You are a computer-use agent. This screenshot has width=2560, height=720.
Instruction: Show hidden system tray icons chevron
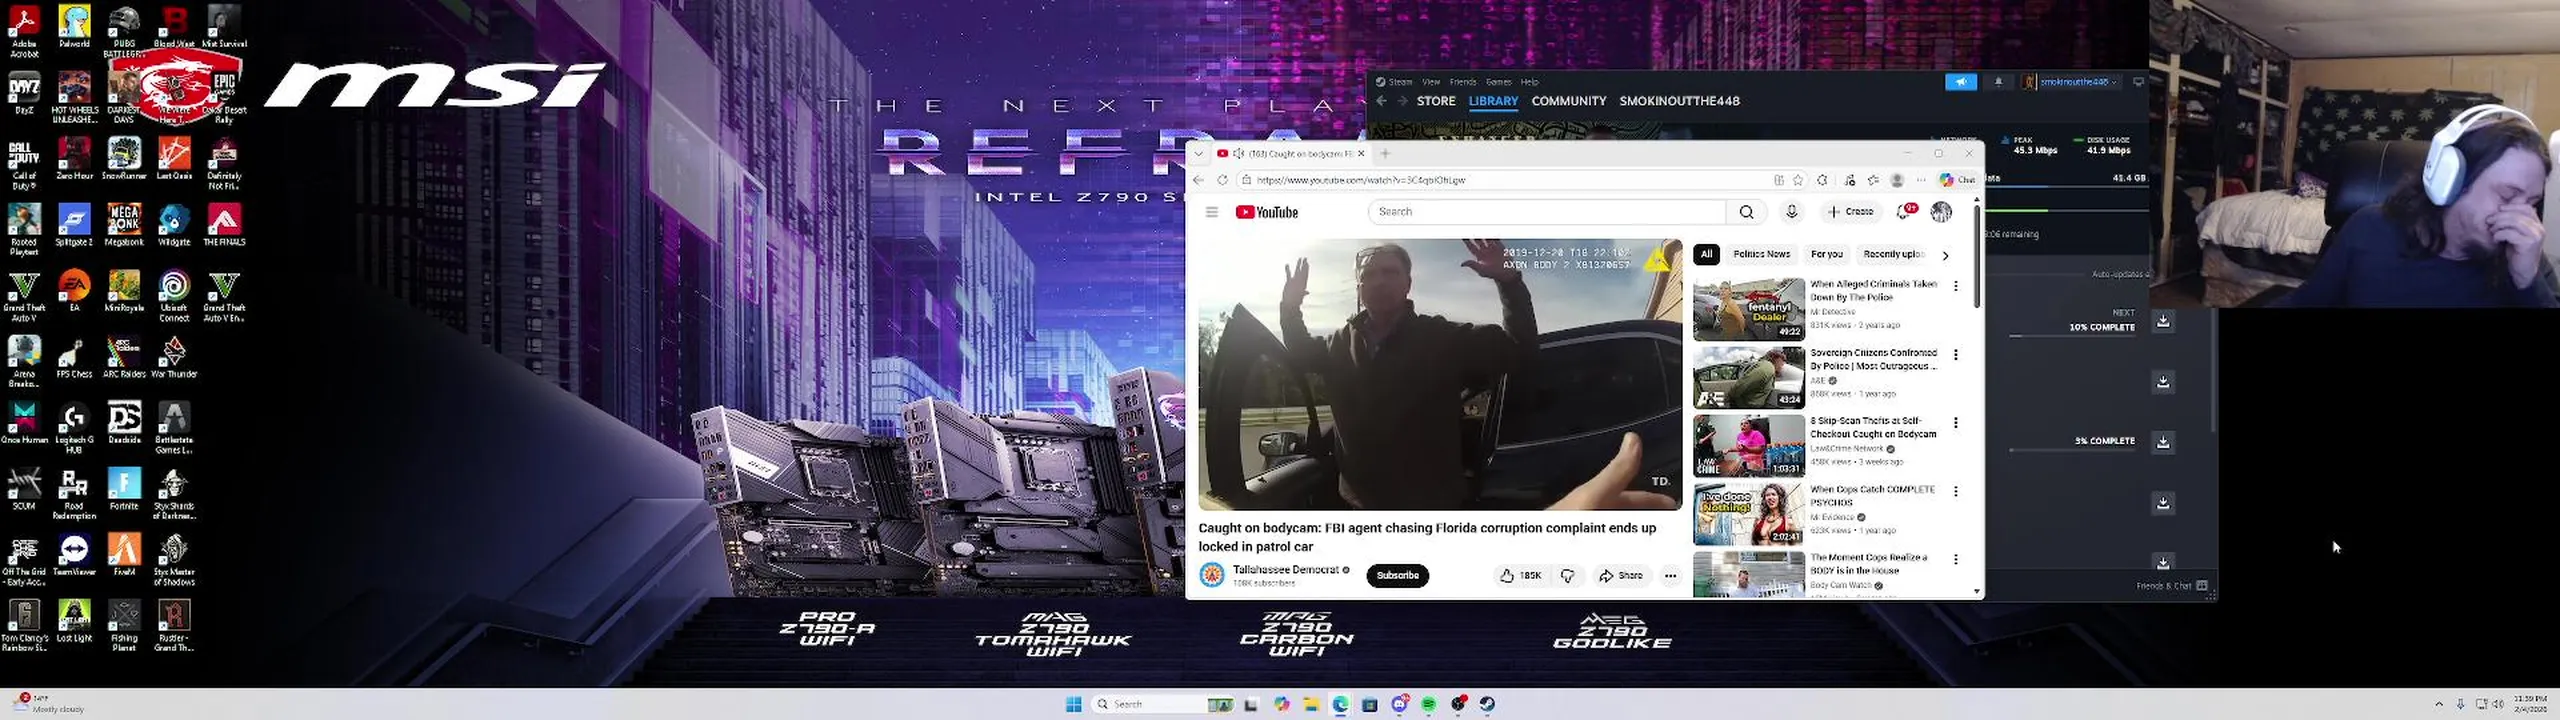2438,704
